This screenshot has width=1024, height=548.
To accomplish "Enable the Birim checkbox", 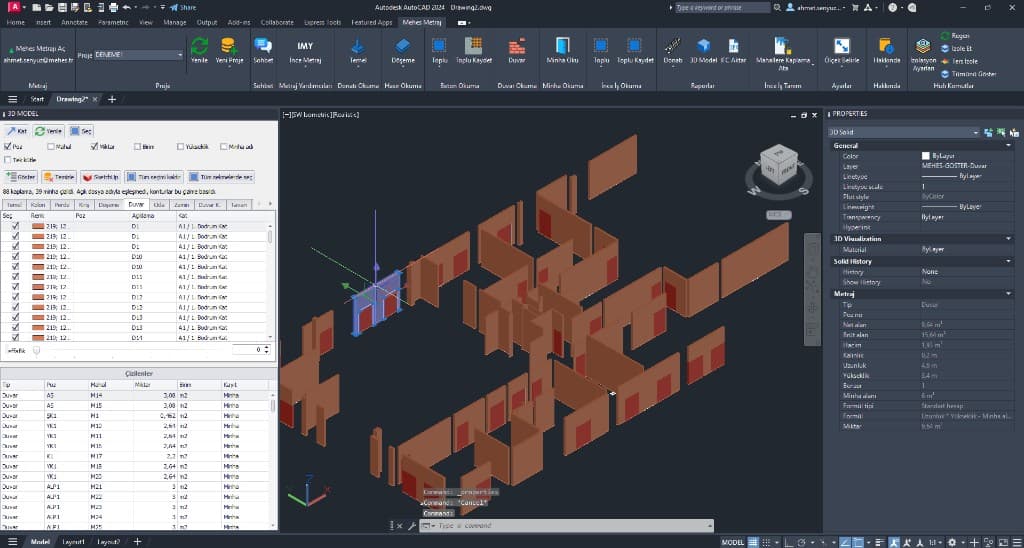I will point(137,146).
